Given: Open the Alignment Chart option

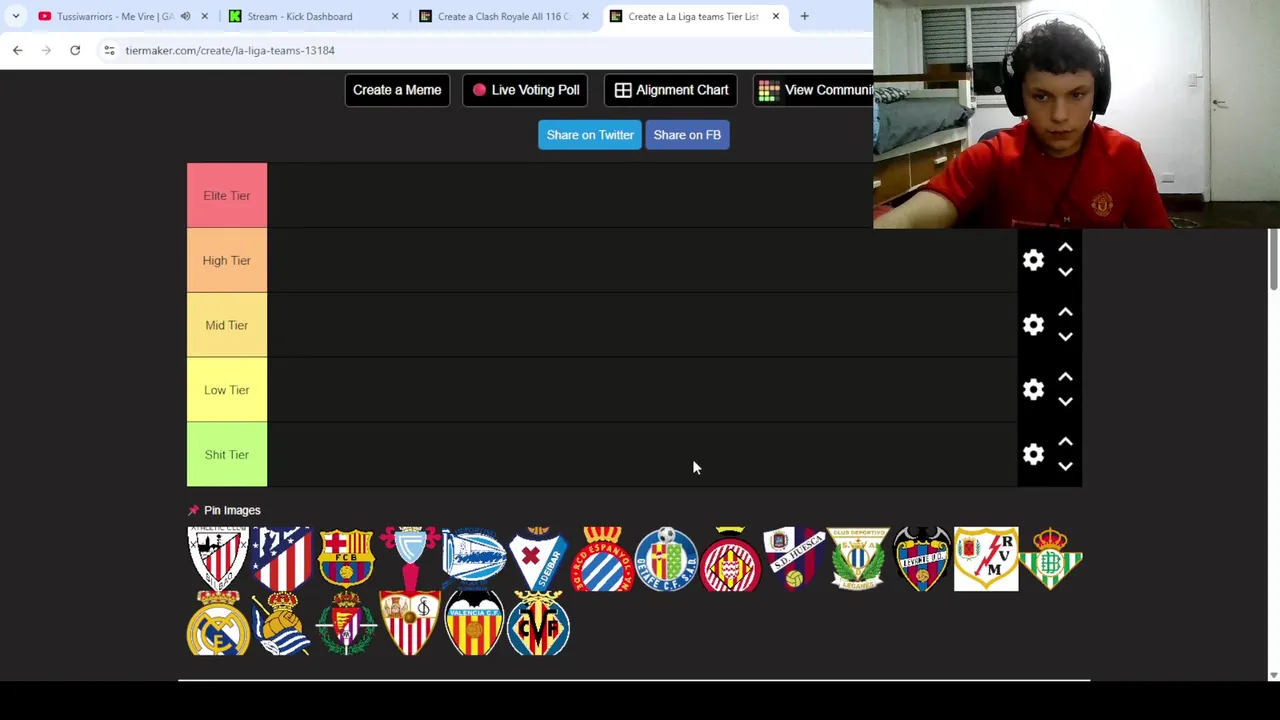Looking at the screenshot, I should (671, 90).
